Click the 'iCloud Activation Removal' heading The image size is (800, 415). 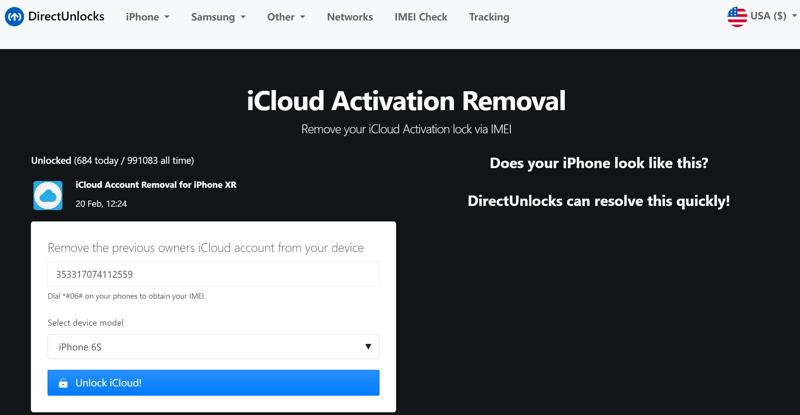(x=406, y=101)
